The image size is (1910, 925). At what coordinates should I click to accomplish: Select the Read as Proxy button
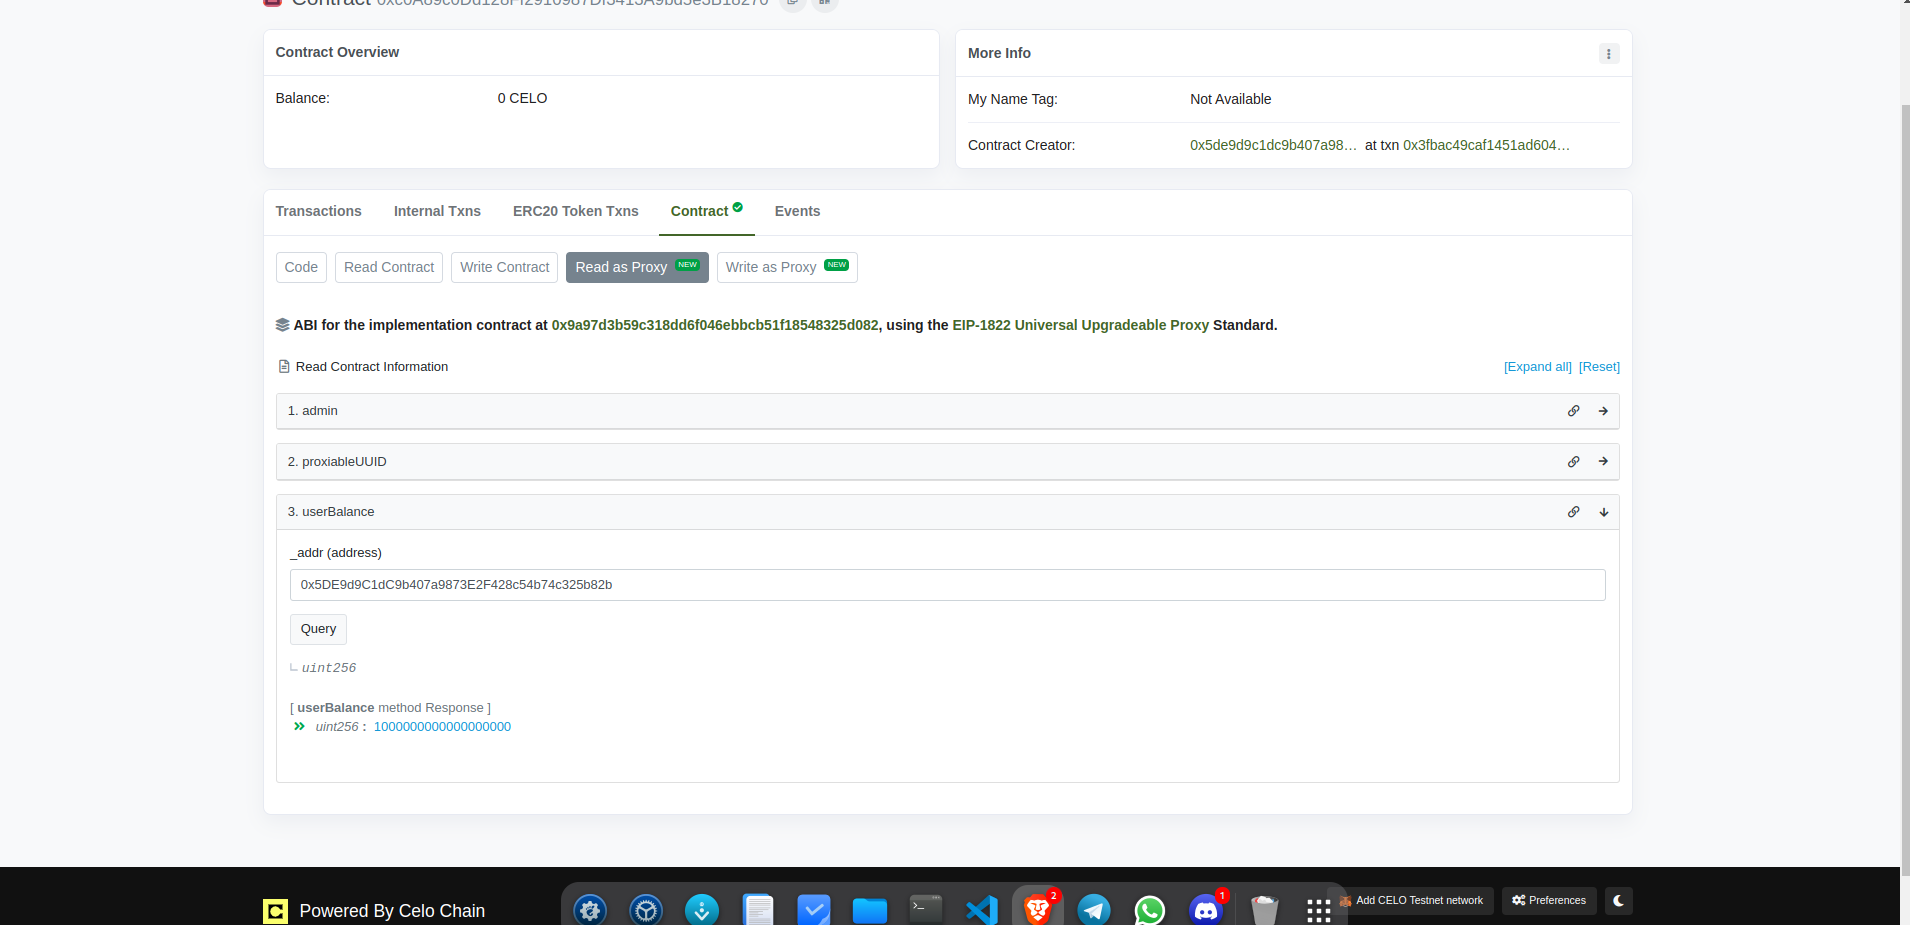click(x=637, y=267)
